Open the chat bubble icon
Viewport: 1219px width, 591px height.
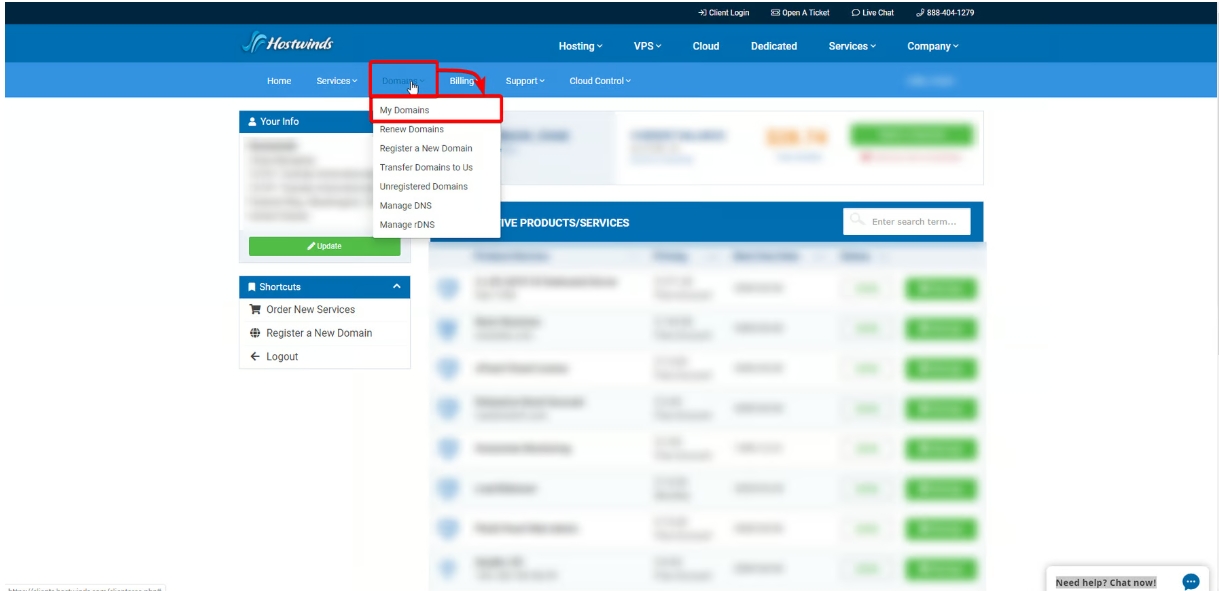point(1190,581)
